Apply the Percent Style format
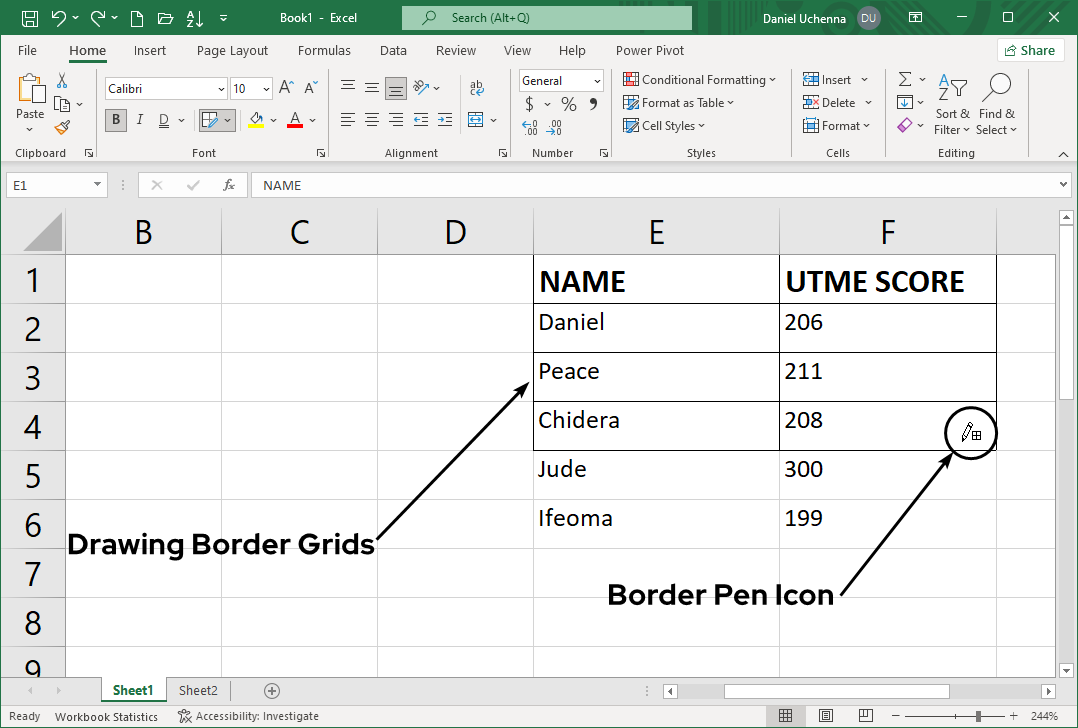The height and width of the screenshot is (728, 1078). click(567, 103)
